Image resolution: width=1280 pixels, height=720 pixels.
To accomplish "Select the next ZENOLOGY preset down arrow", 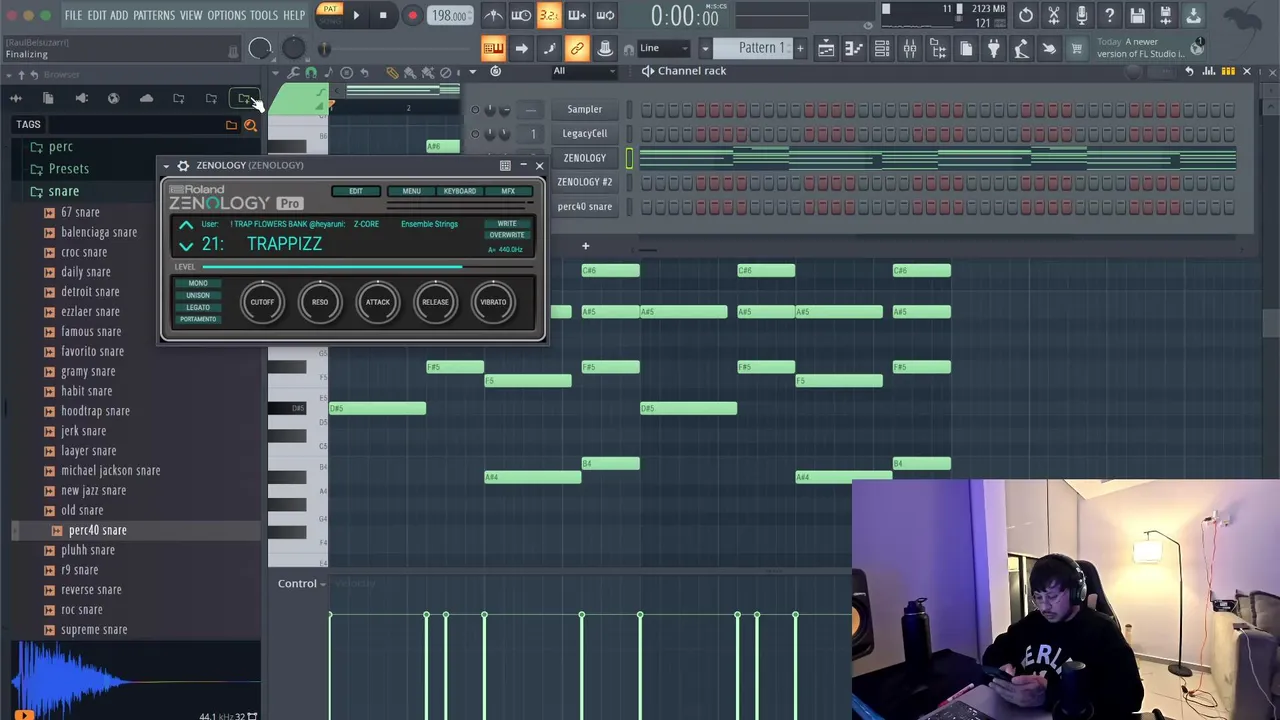I will point(186,245).
